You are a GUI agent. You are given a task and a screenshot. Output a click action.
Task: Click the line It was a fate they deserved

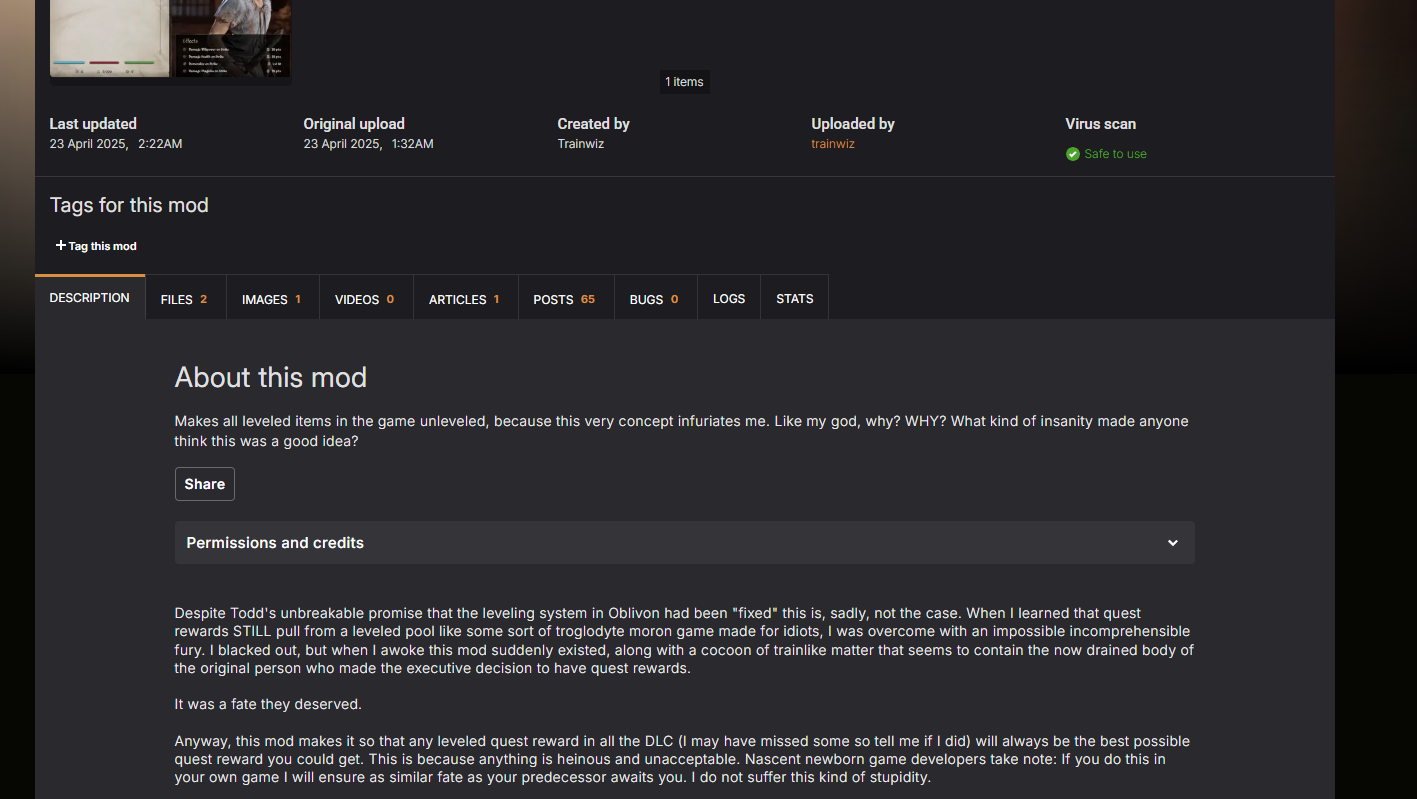point(268,704)
